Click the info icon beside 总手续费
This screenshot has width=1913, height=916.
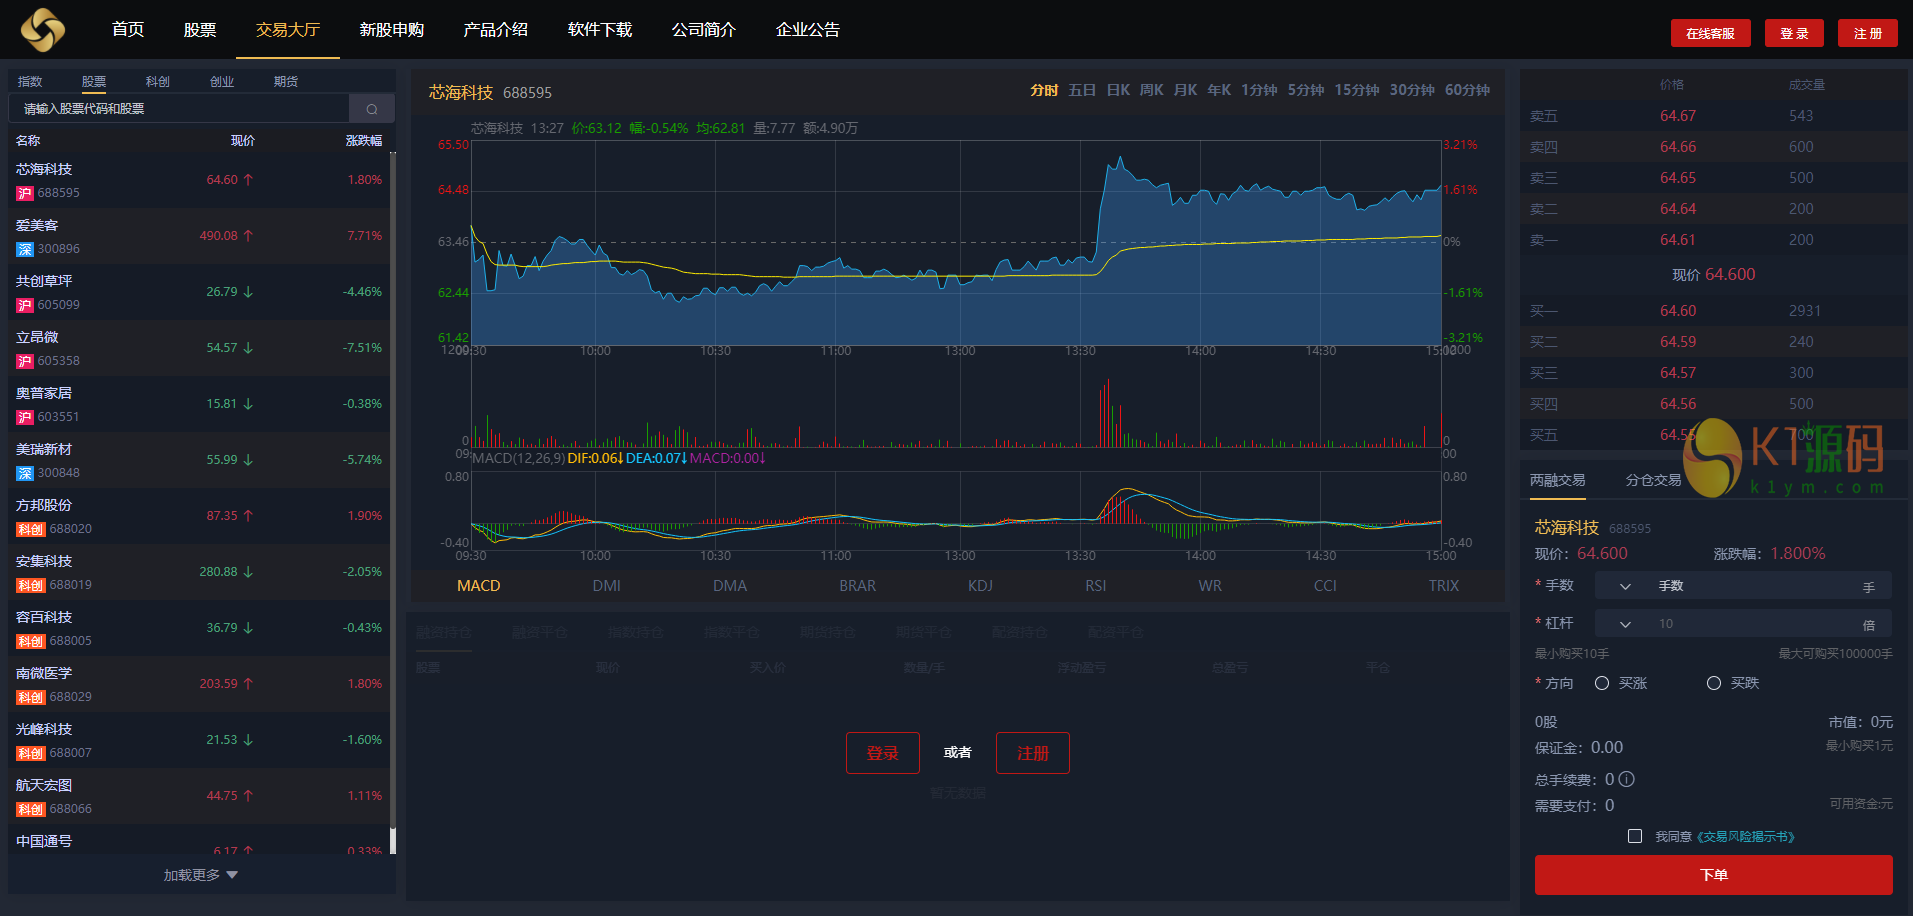(x=1627, y=779)
